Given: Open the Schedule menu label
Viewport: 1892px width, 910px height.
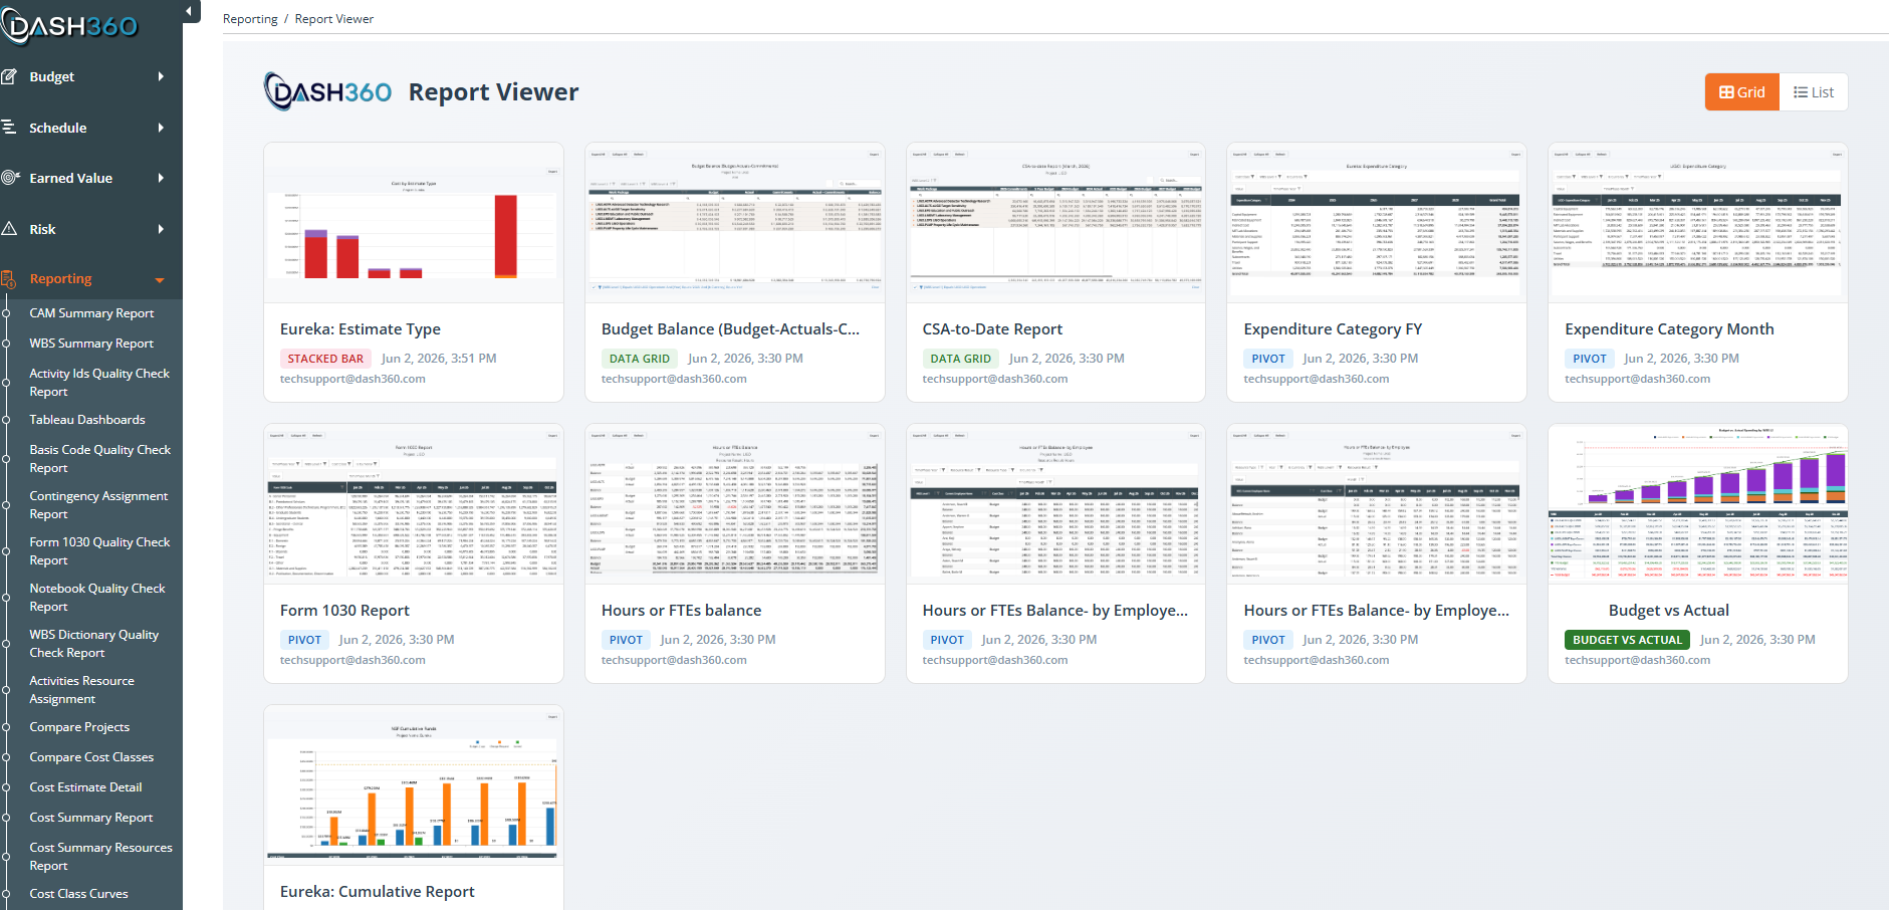Looking at the screenshot, I should pyautogui.click(x=58, y=128).
